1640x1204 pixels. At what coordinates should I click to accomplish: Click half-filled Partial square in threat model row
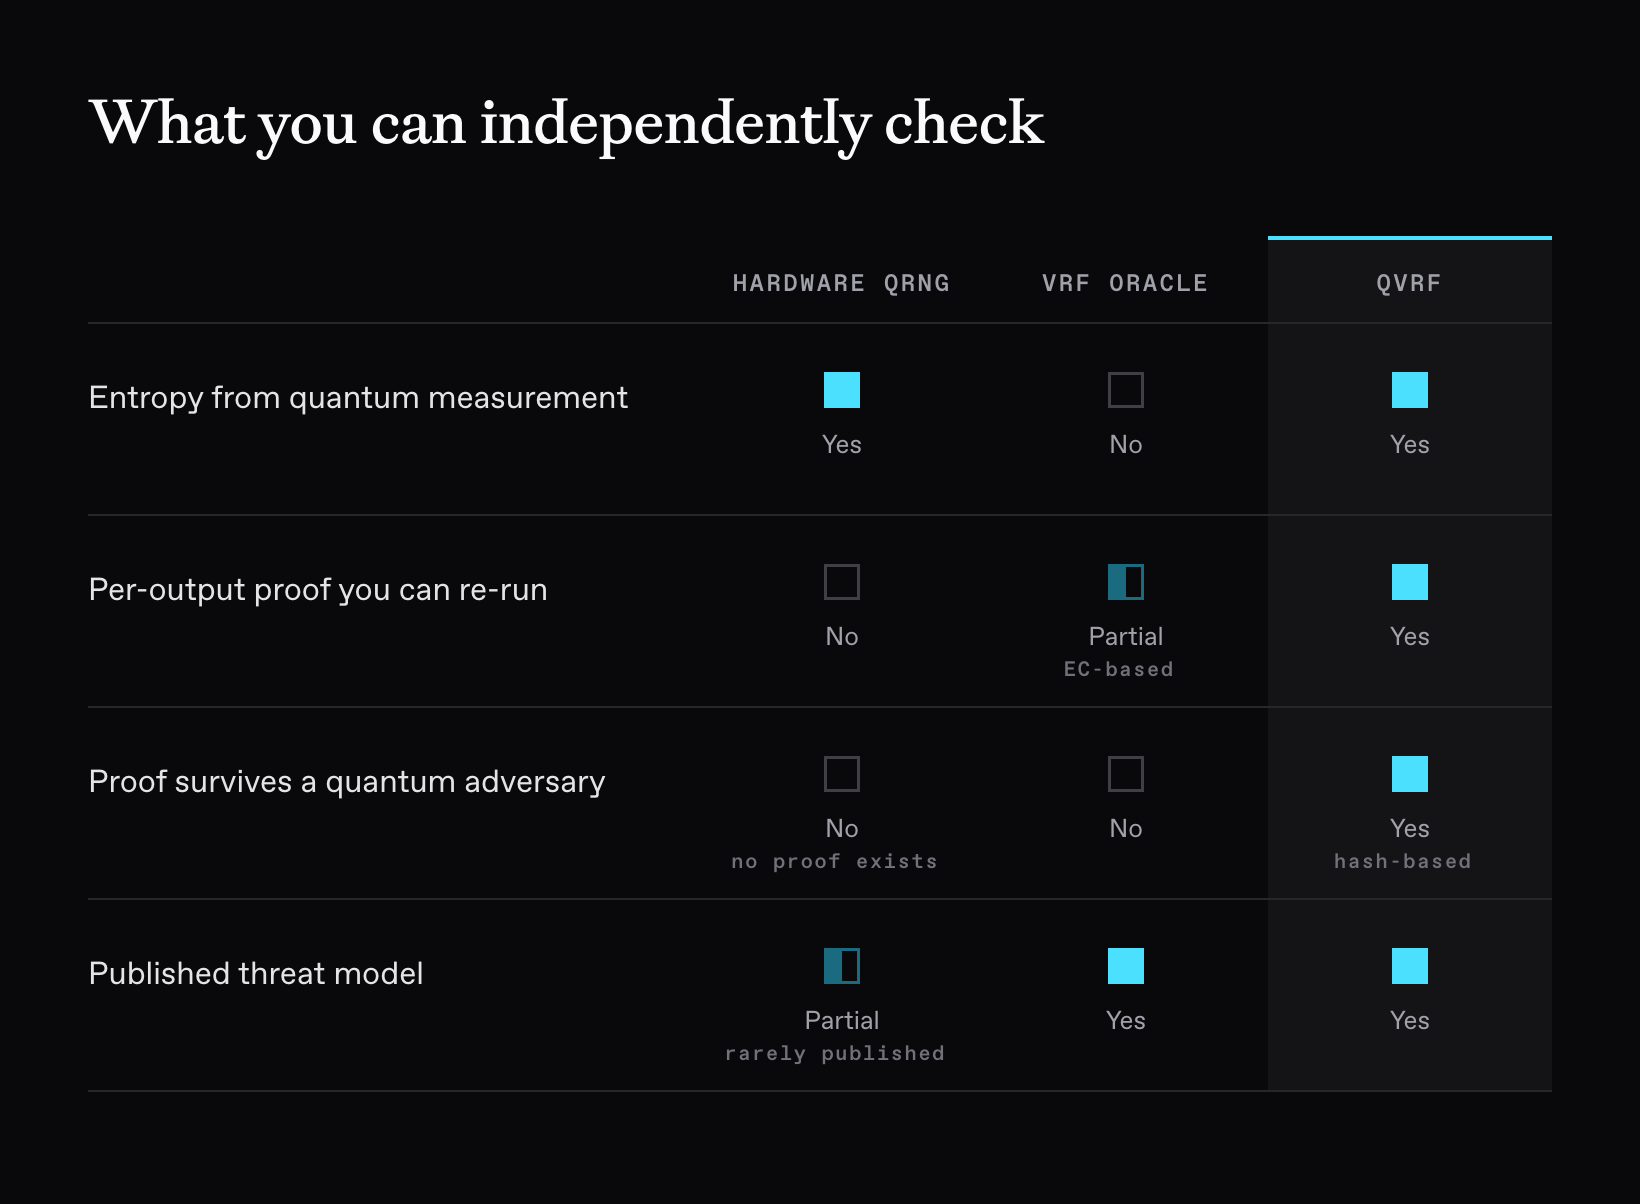842,966
